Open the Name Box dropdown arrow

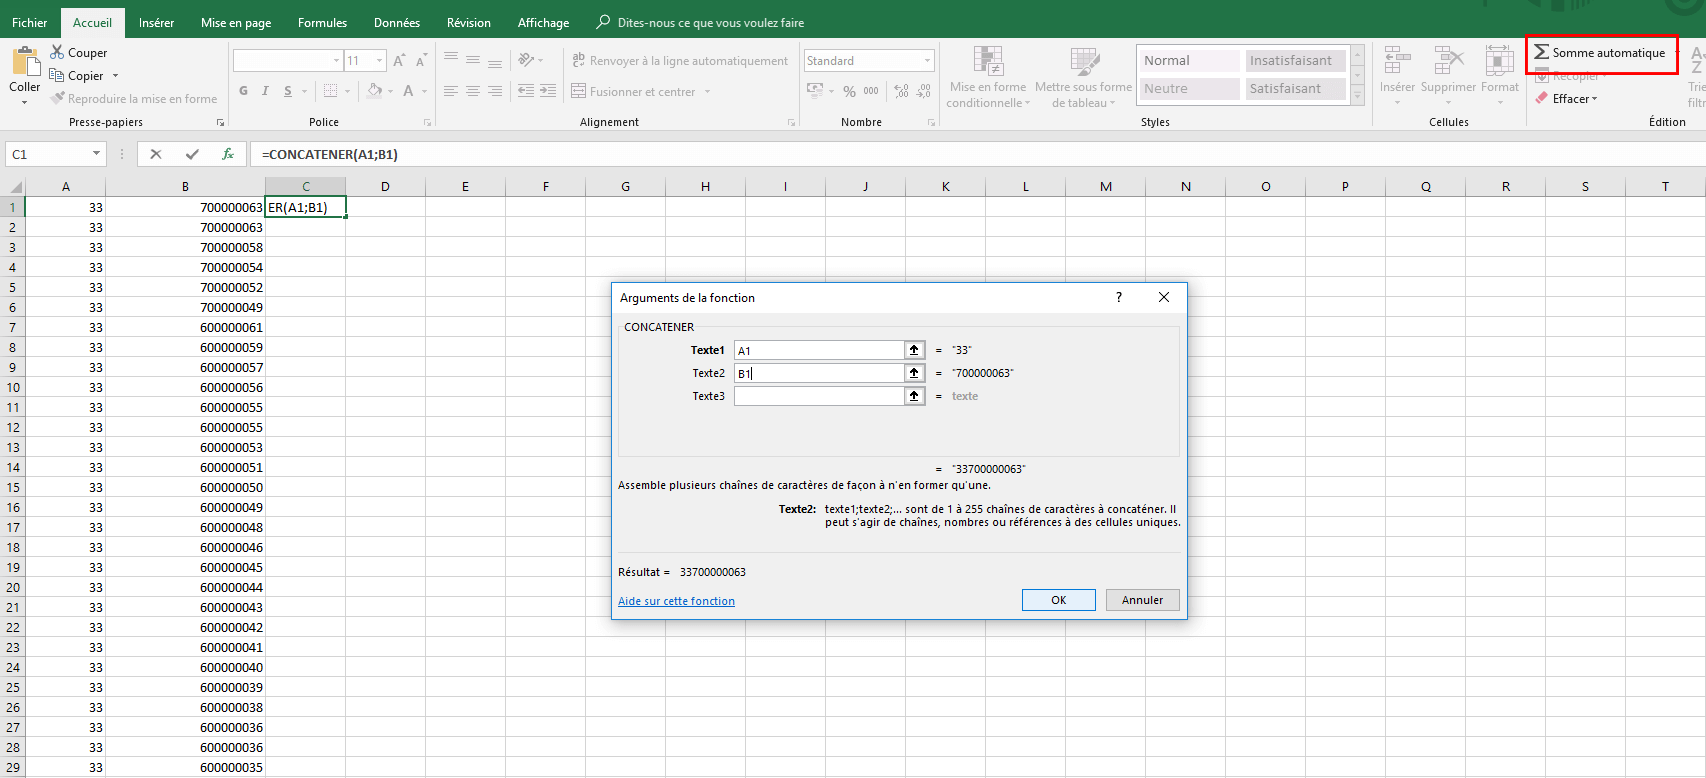click(96, 154)
